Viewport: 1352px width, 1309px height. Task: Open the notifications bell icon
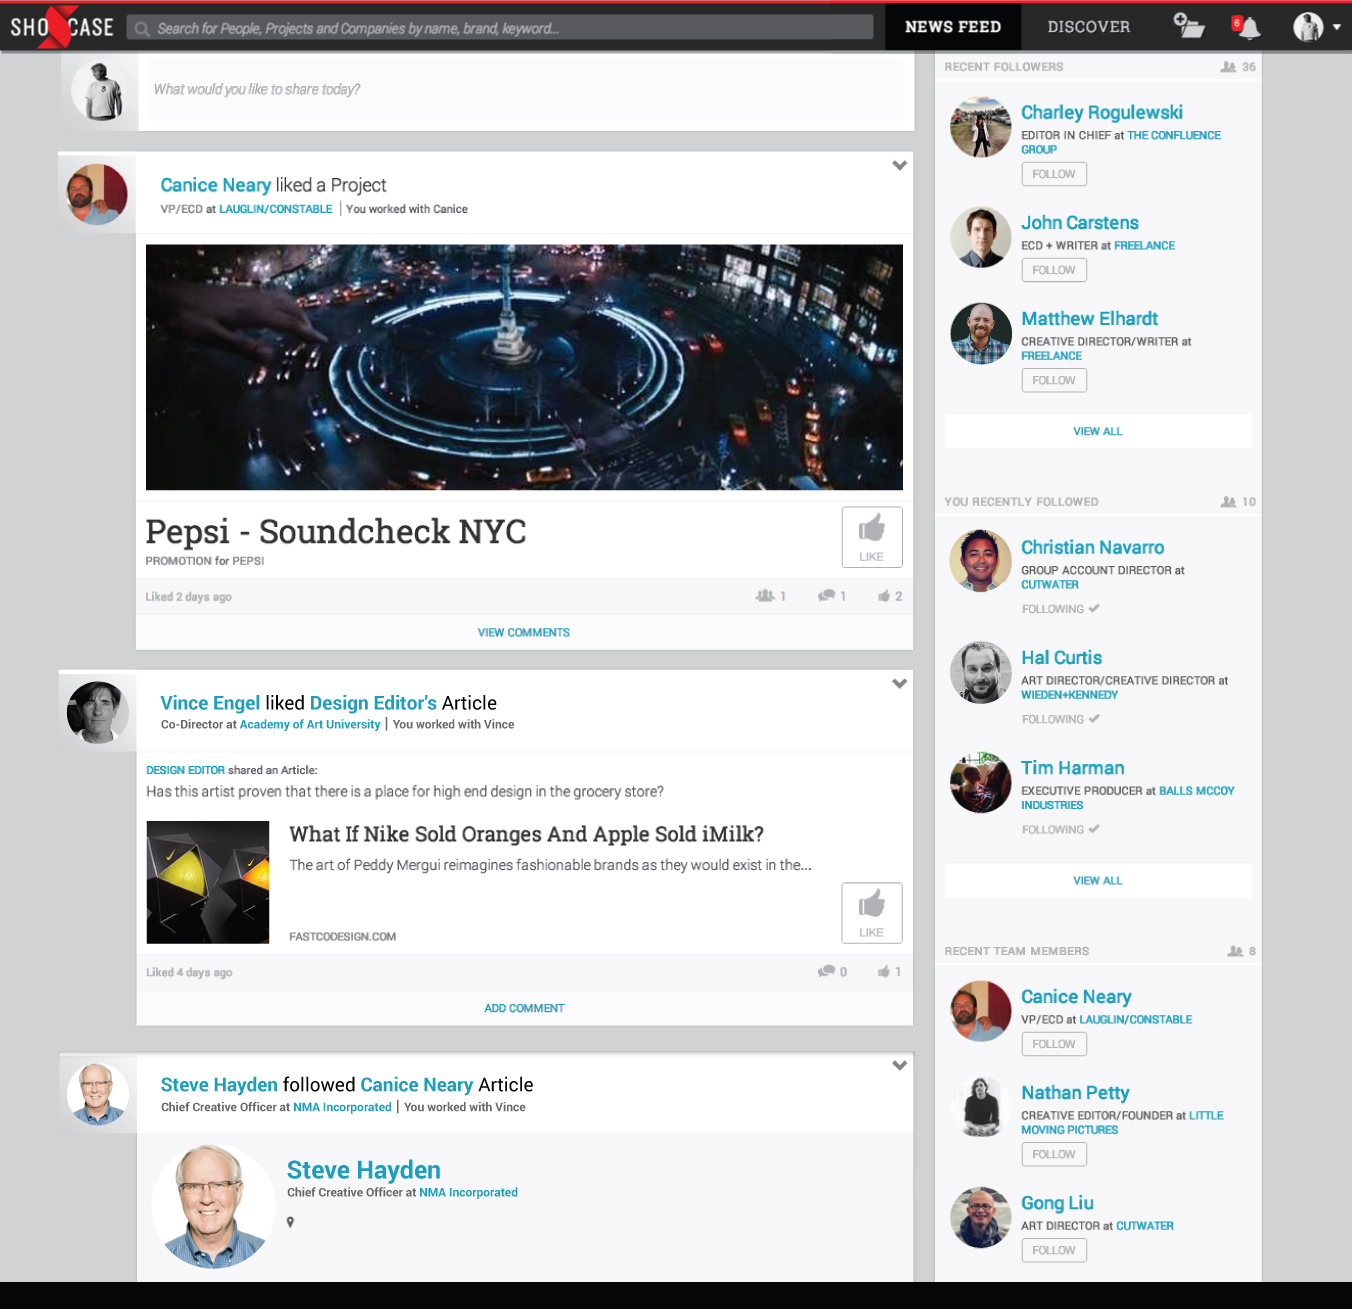[x=1246, y=27]
